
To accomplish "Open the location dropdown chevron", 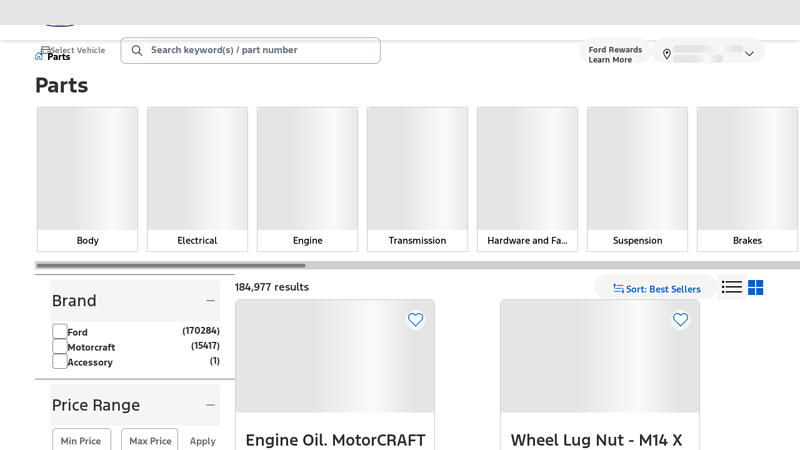I will 749,54.
